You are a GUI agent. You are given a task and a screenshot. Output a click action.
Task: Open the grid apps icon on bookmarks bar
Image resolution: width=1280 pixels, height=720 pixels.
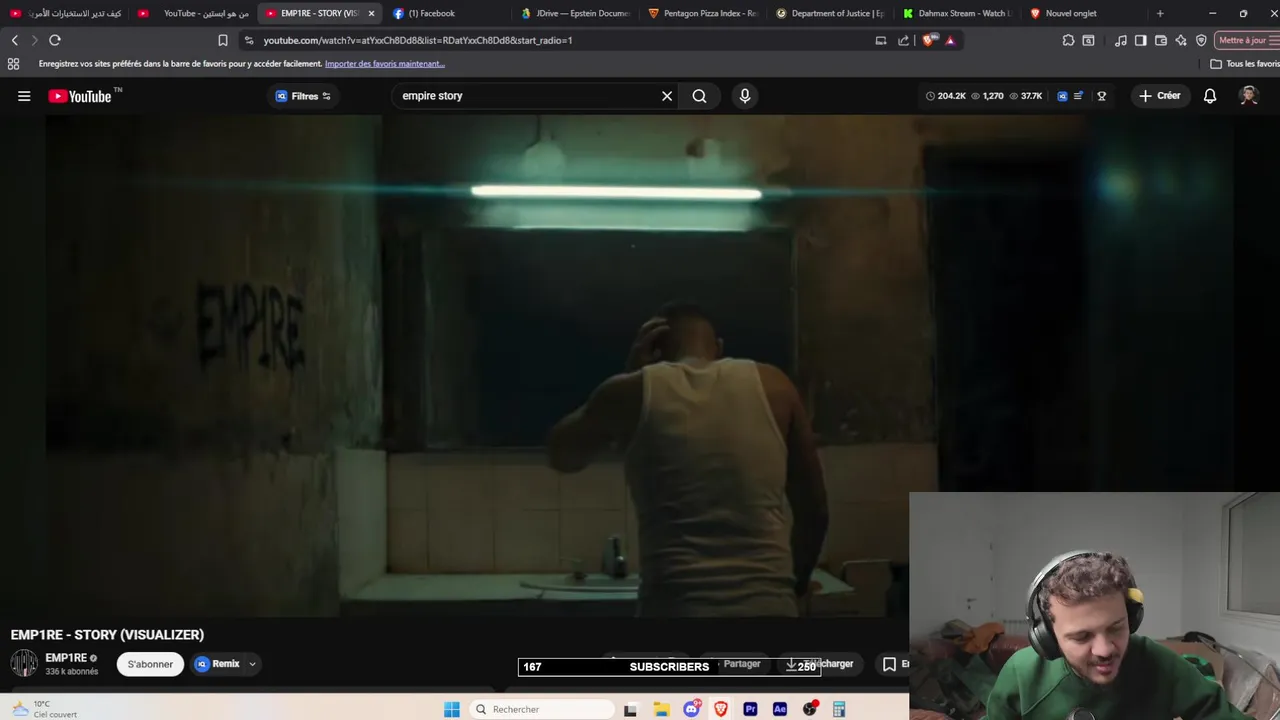tap(13, 64)
